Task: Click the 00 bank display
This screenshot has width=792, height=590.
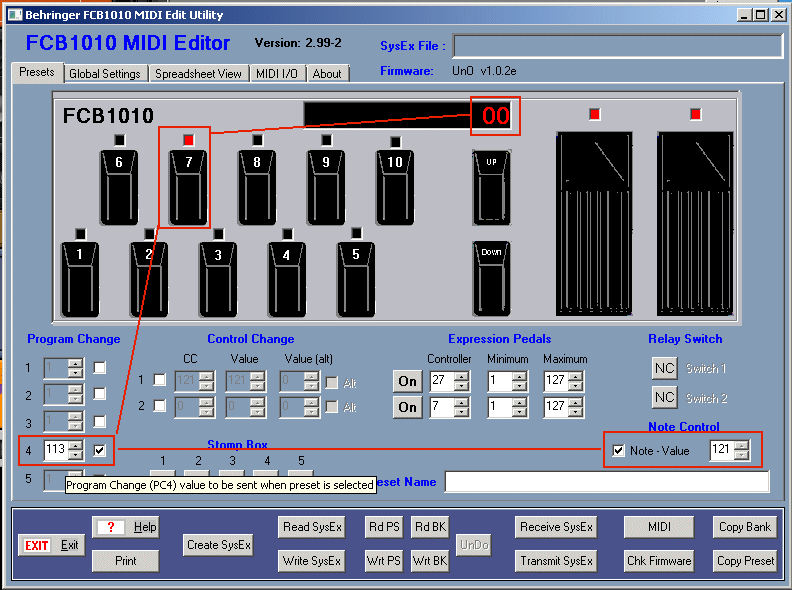Action: [496, 116]
